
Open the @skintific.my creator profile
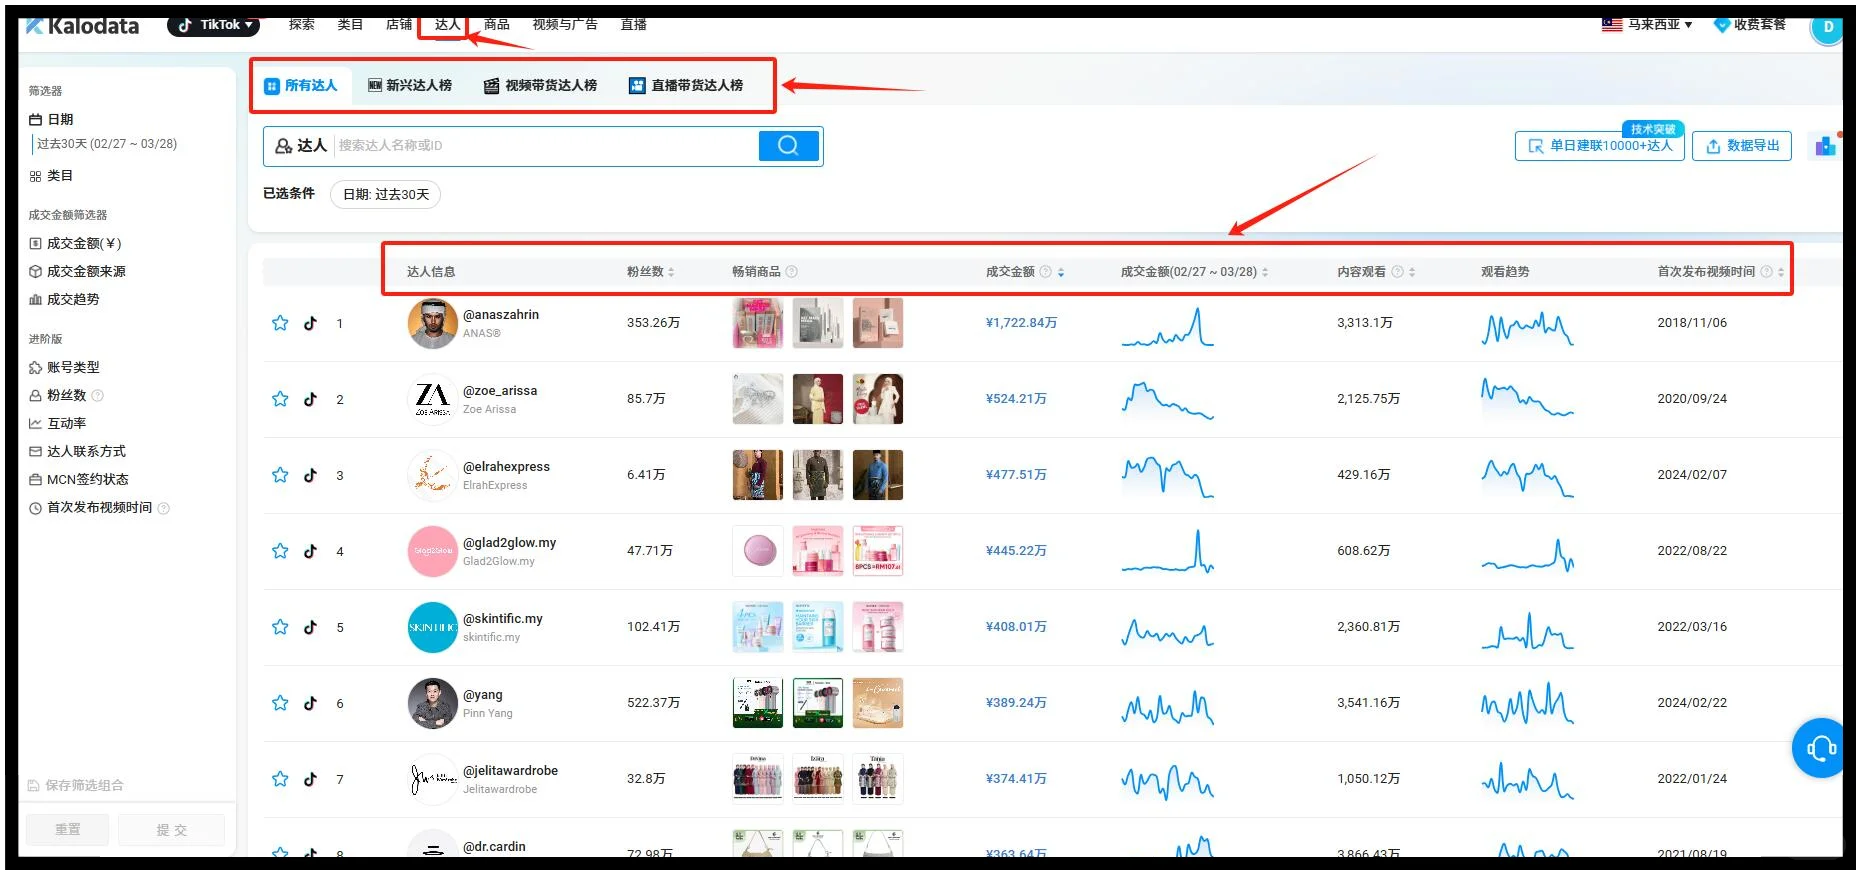503,619
